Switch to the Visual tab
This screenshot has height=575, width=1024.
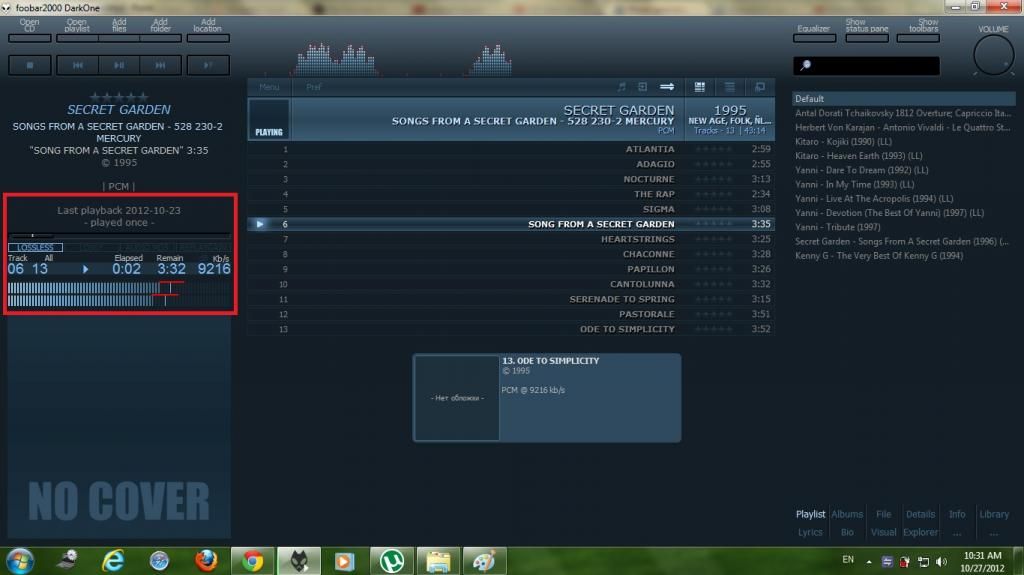pos(883,533)
